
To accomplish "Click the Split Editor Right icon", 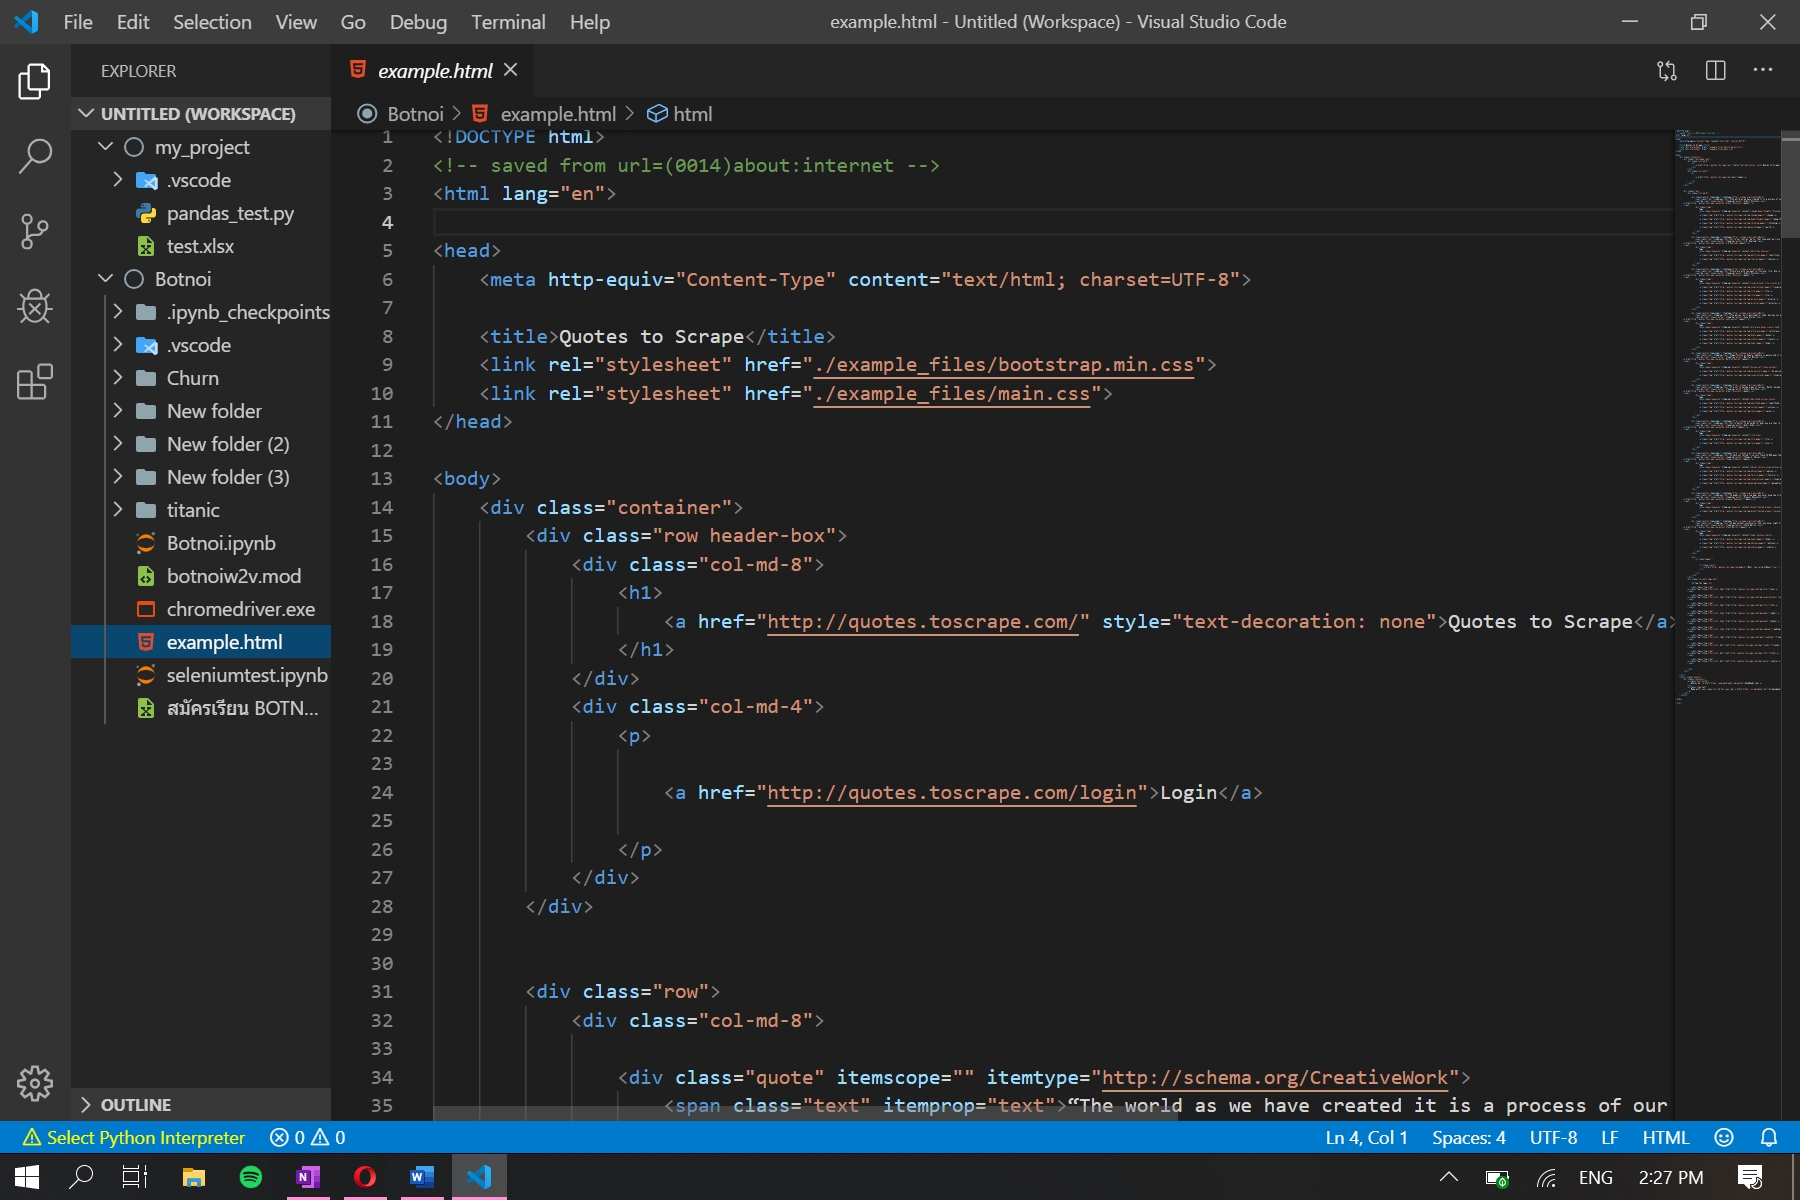I will 1715,71.
